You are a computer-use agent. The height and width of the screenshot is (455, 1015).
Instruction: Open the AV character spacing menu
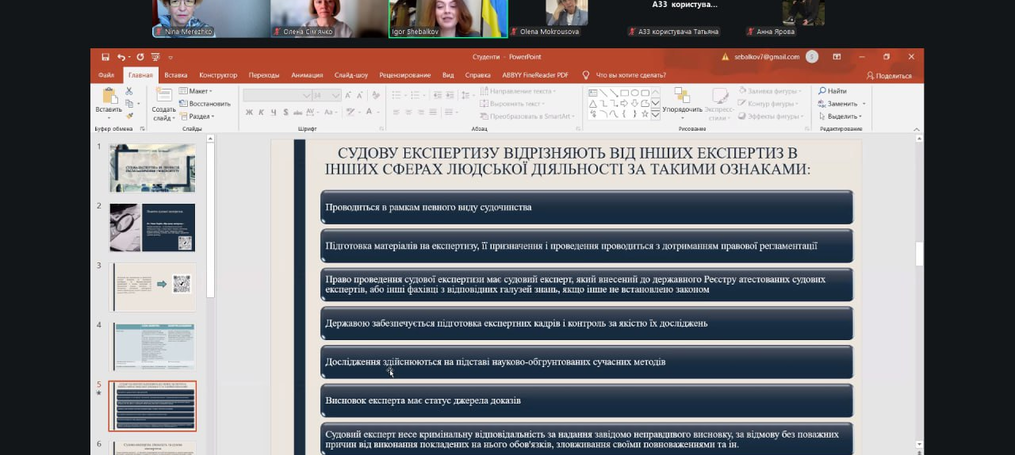tap(313, 113)
